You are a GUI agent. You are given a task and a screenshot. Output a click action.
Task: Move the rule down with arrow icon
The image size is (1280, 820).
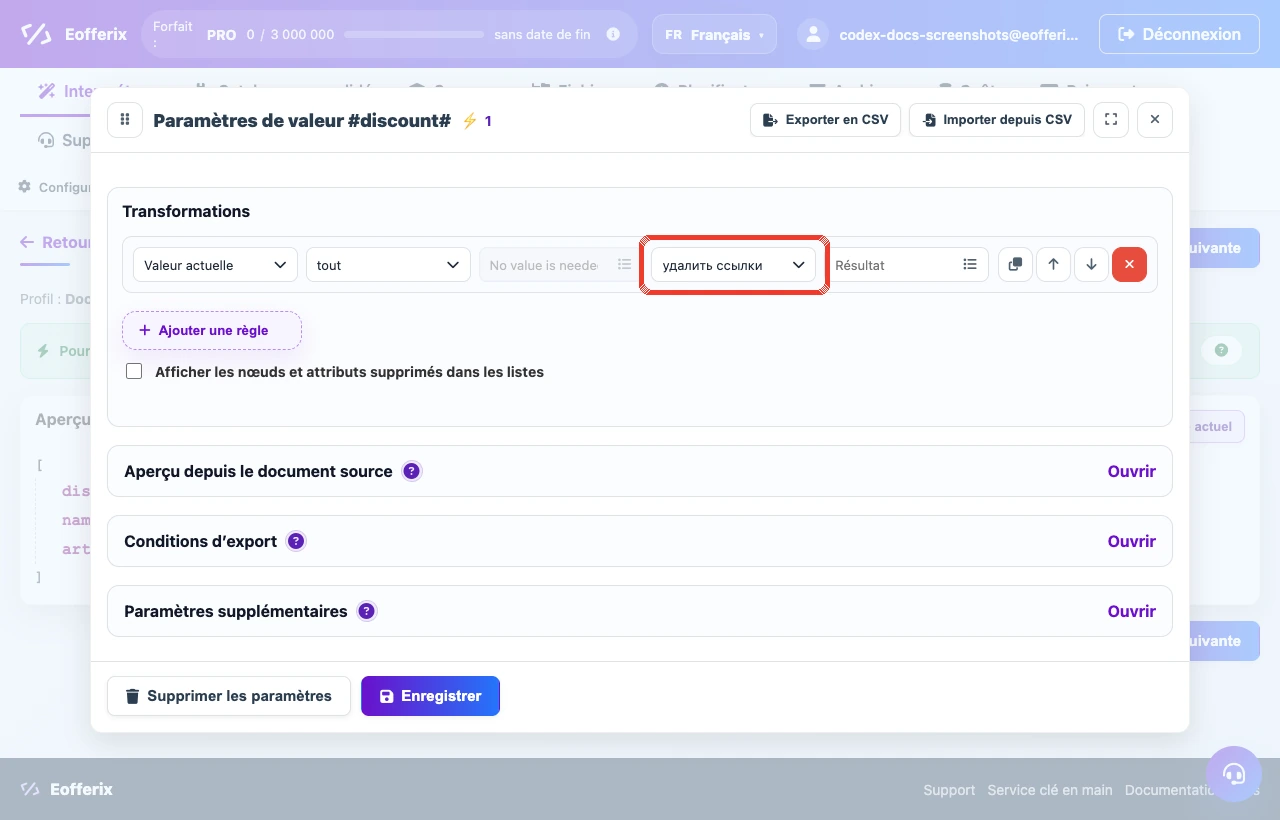tap(1091, 265)
